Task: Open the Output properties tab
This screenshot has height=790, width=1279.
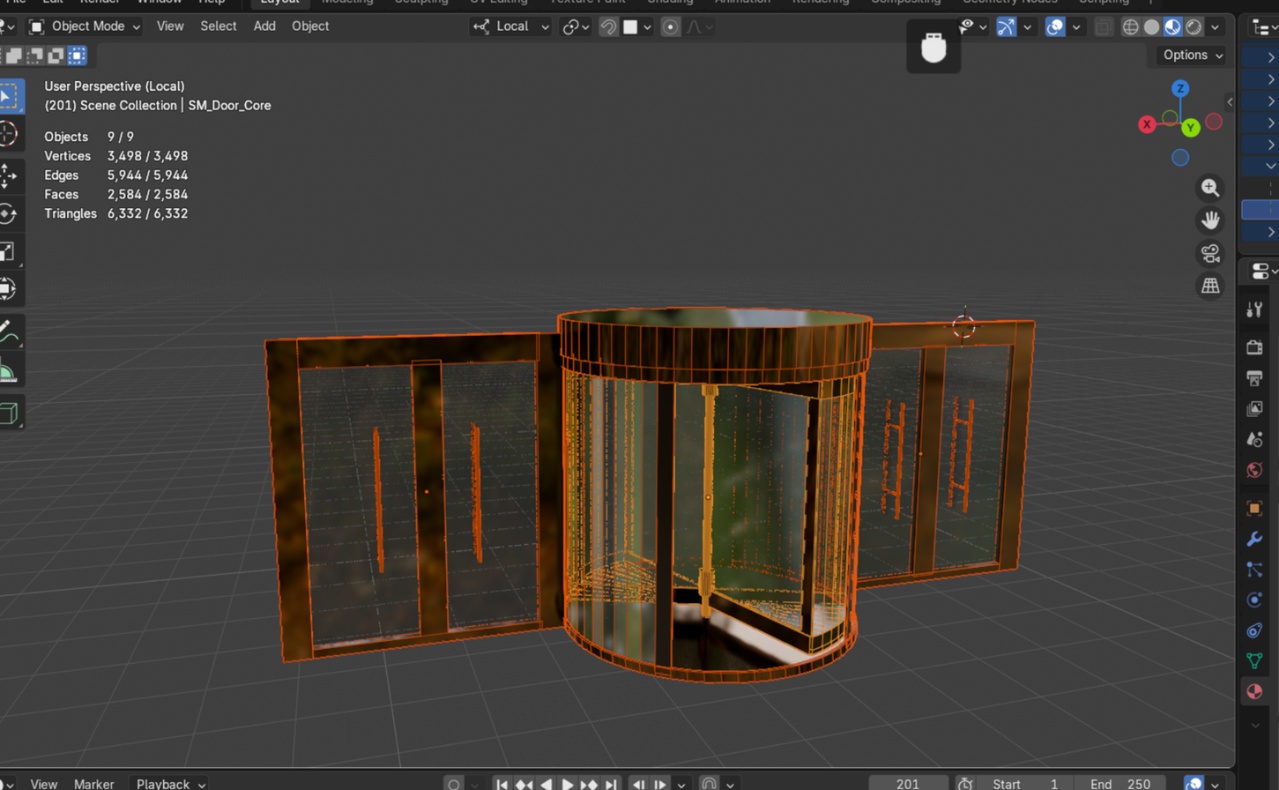Action: (1255, 378)
